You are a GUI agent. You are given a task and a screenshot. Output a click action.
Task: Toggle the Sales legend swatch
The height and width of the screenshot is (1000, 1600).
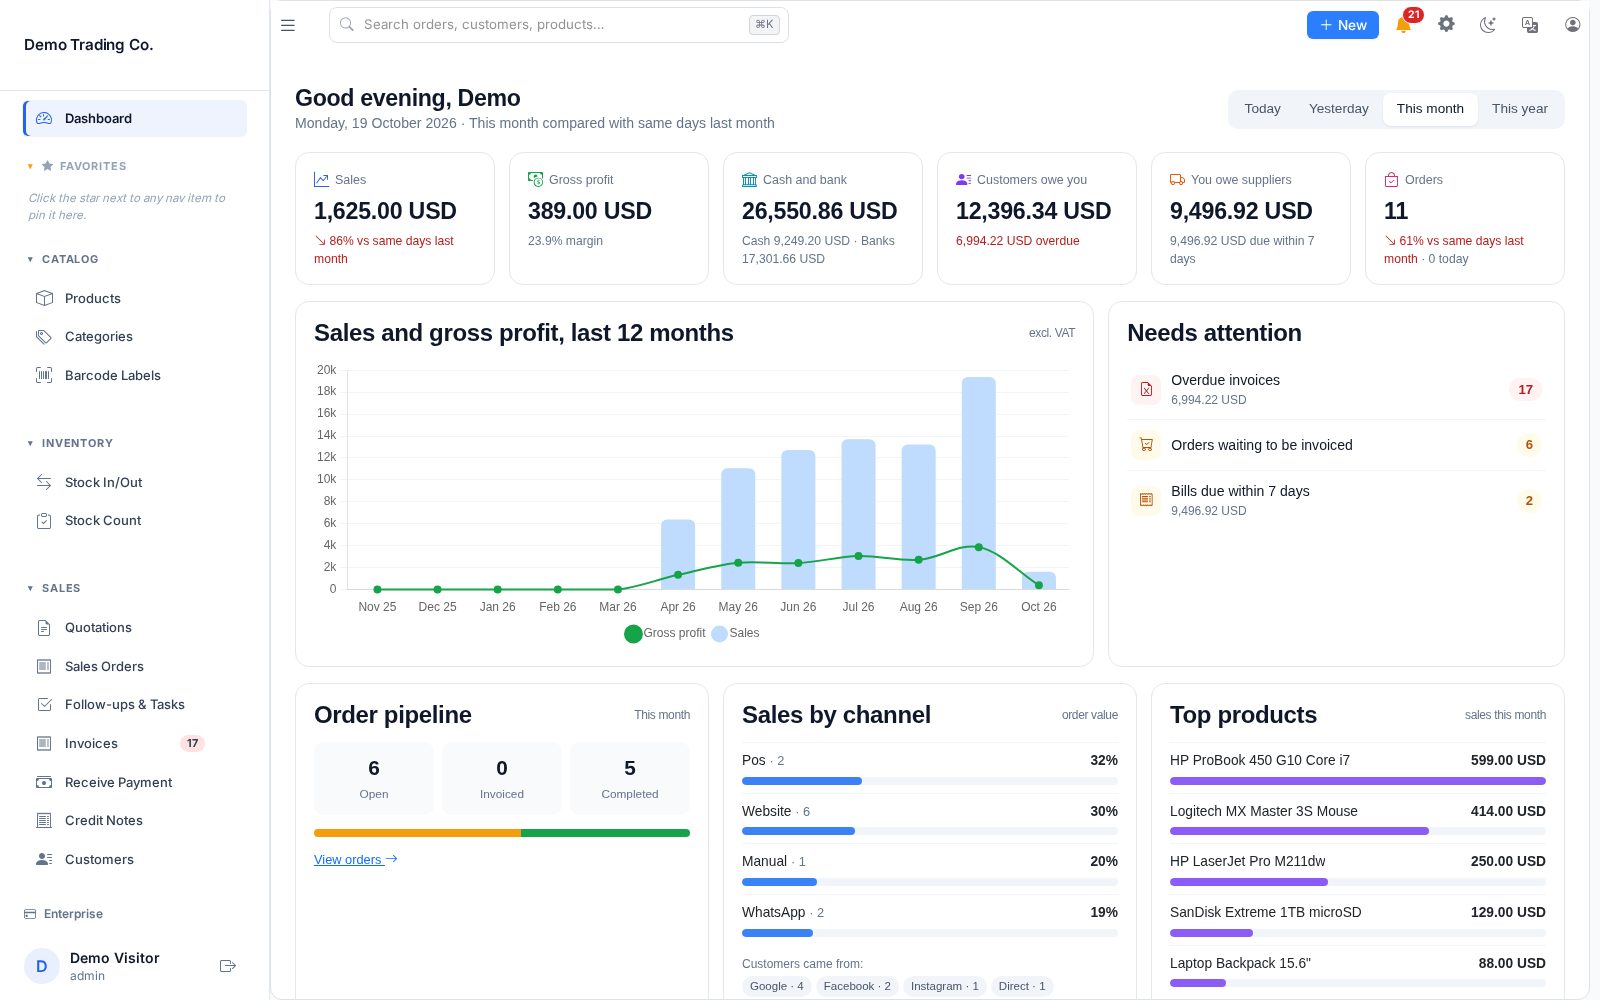[719, 633]
